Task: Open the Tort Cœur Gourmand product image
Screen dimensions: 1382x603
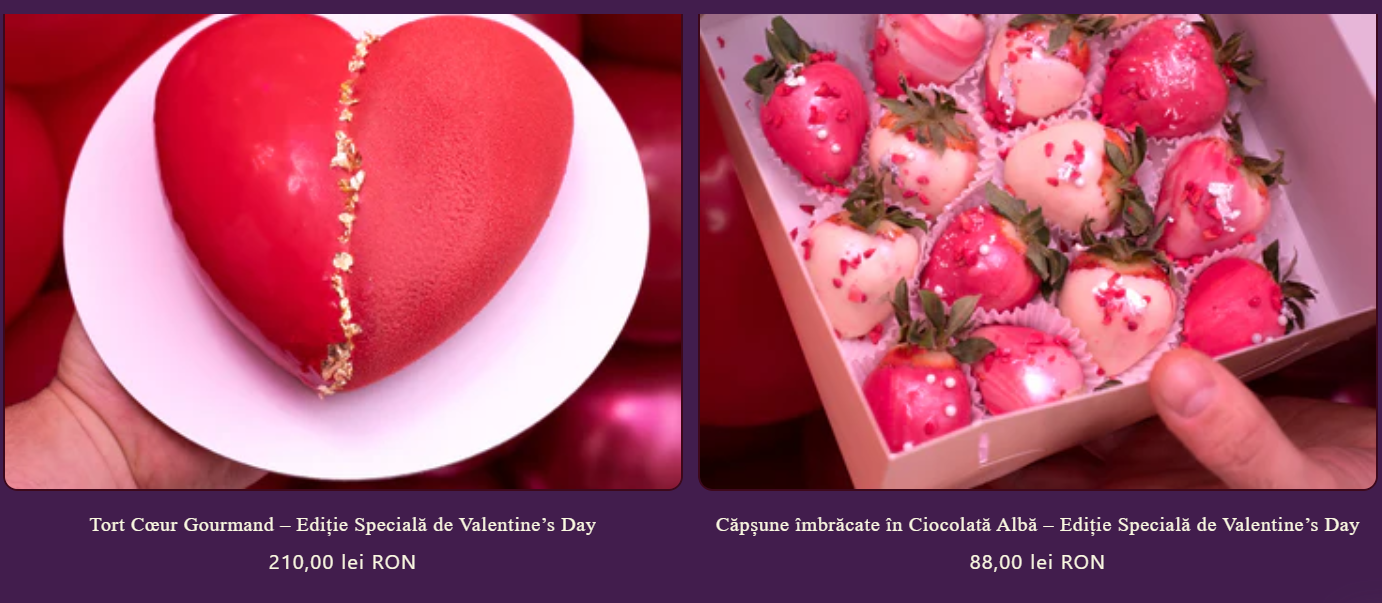Action: [x=343, y=251]
